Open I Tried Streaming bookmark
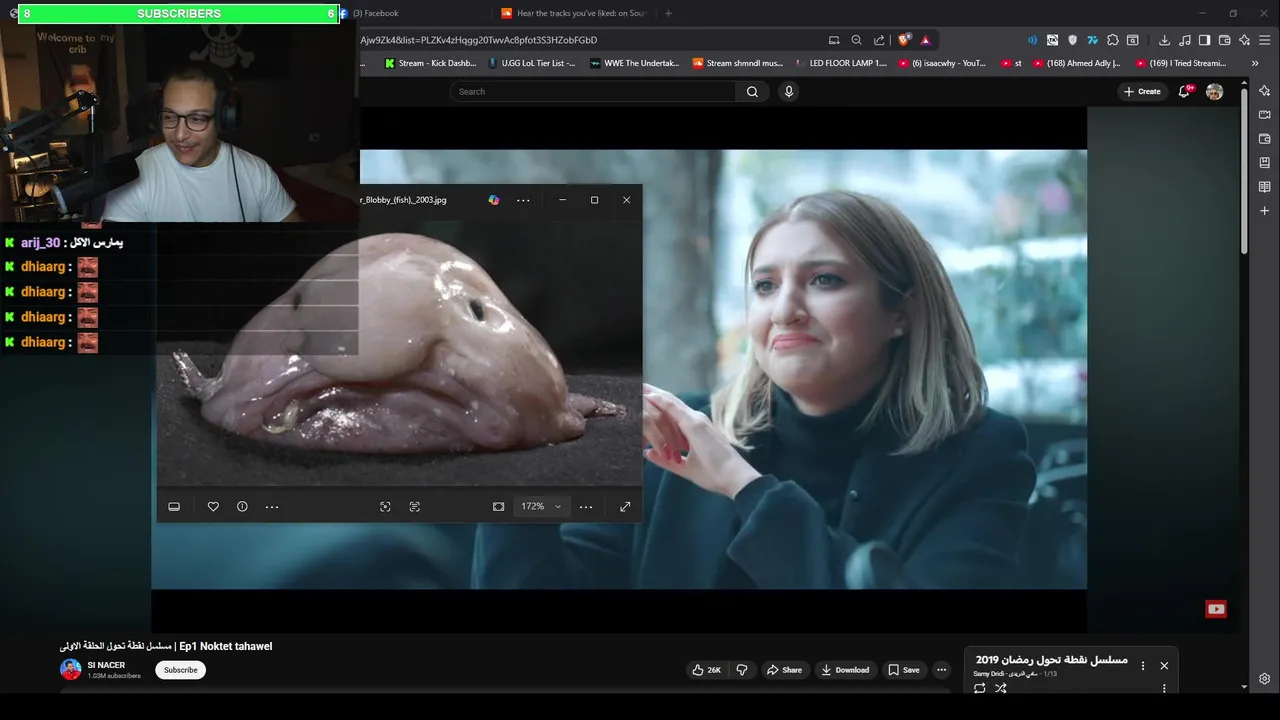 coord(1181,63)
